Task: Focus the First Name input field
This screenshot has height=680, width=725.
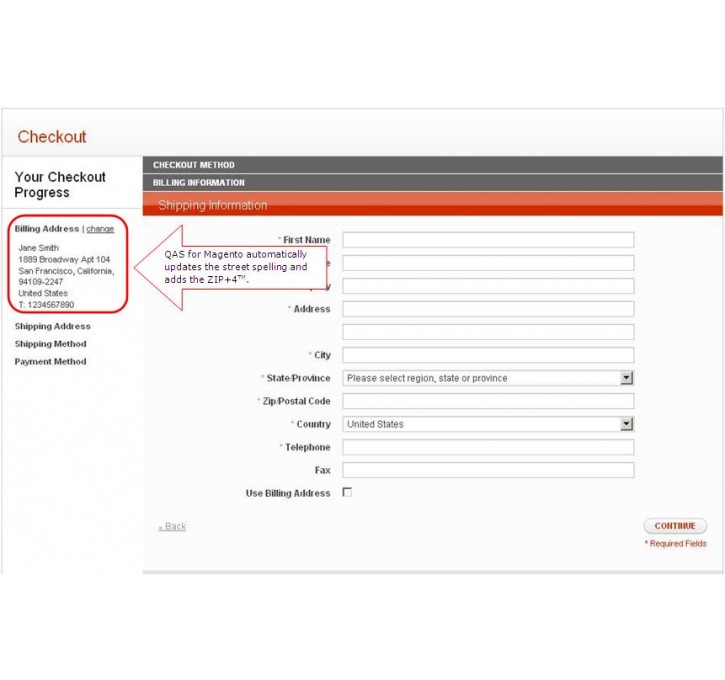Action: 488,240
